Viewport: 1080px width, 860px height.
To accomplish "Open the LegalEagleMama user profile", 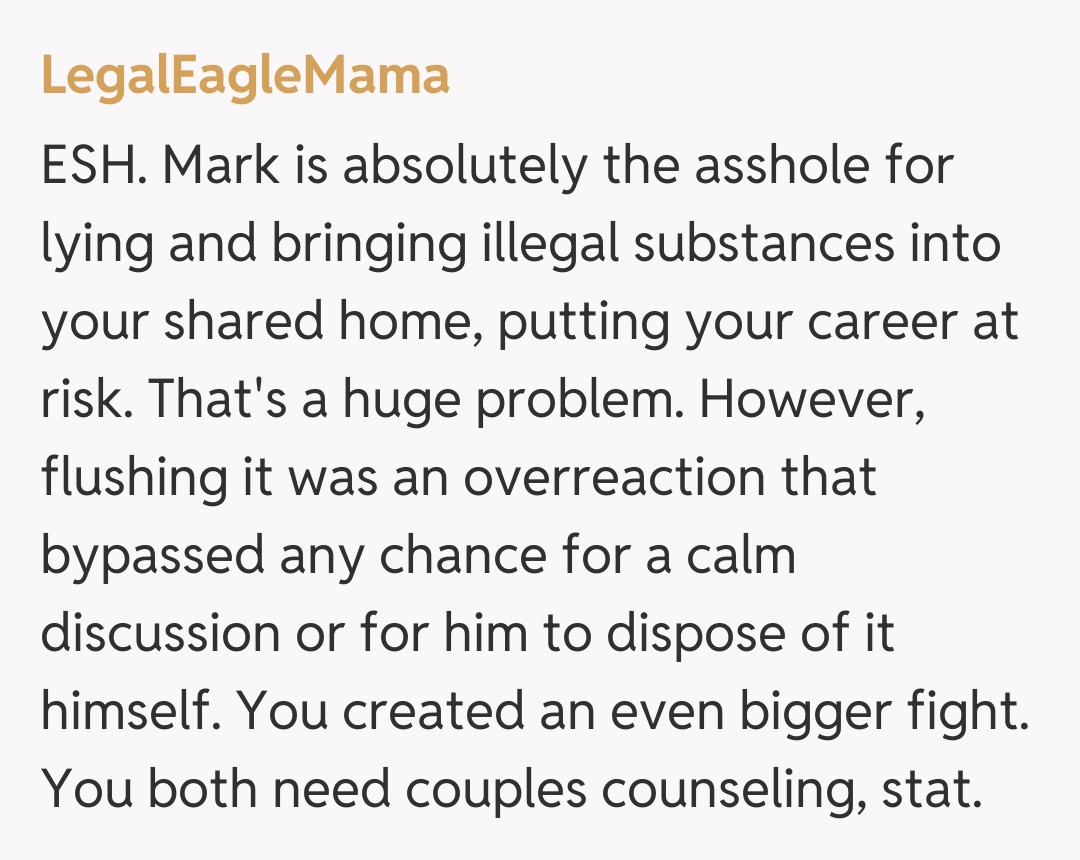I will (245, 77).
